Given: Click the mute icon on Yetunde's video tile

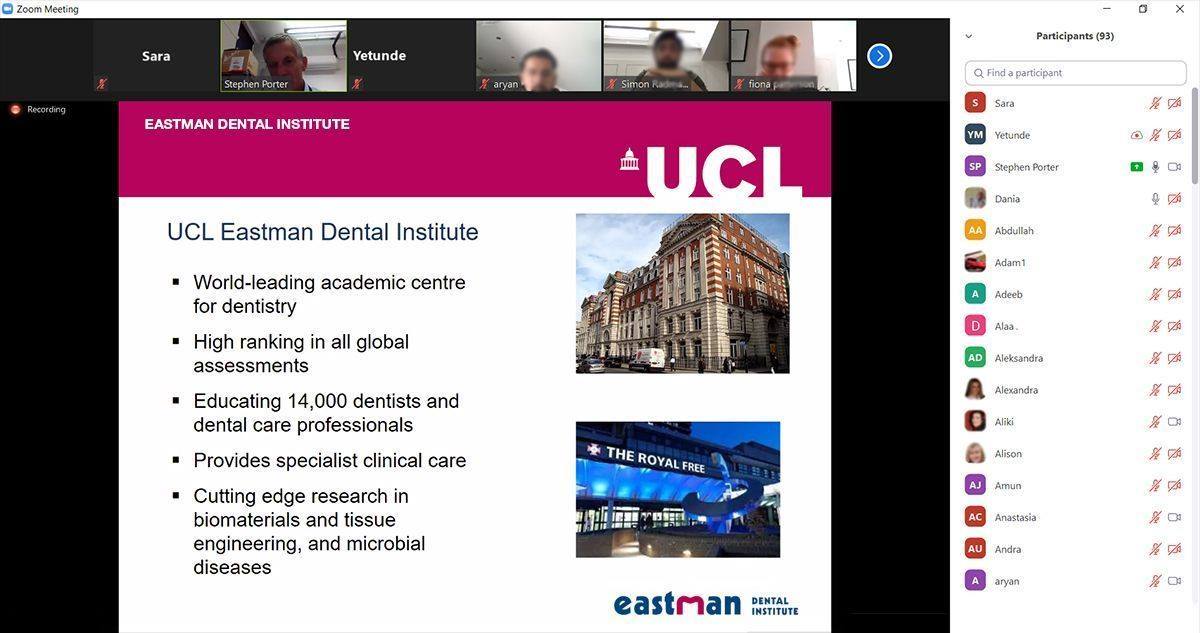Looking at the screenshot, I should coord(357,84).
